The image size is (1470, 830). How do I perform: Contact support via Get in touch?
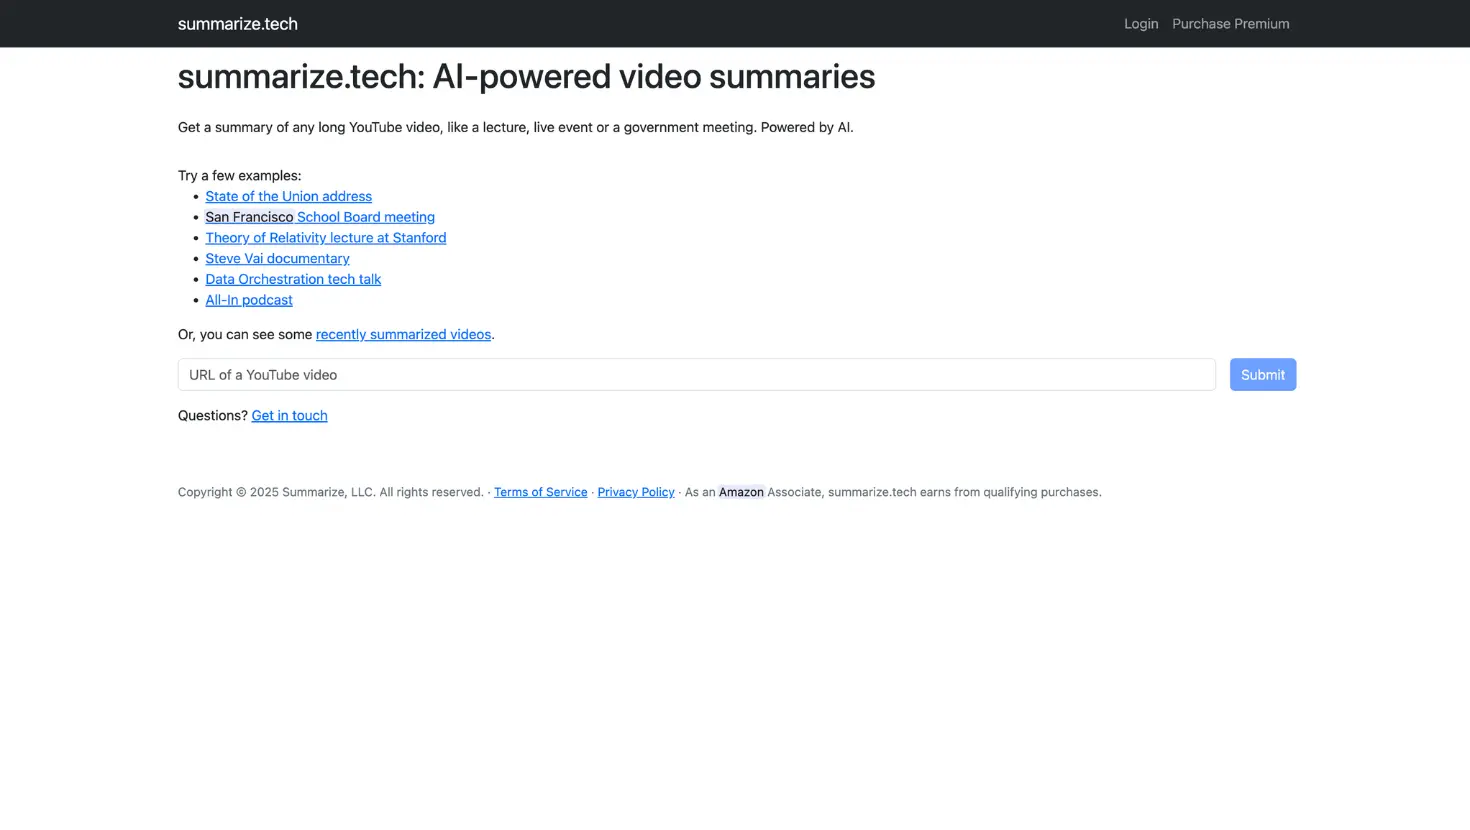pyautogui.click(x=289, y=415)
